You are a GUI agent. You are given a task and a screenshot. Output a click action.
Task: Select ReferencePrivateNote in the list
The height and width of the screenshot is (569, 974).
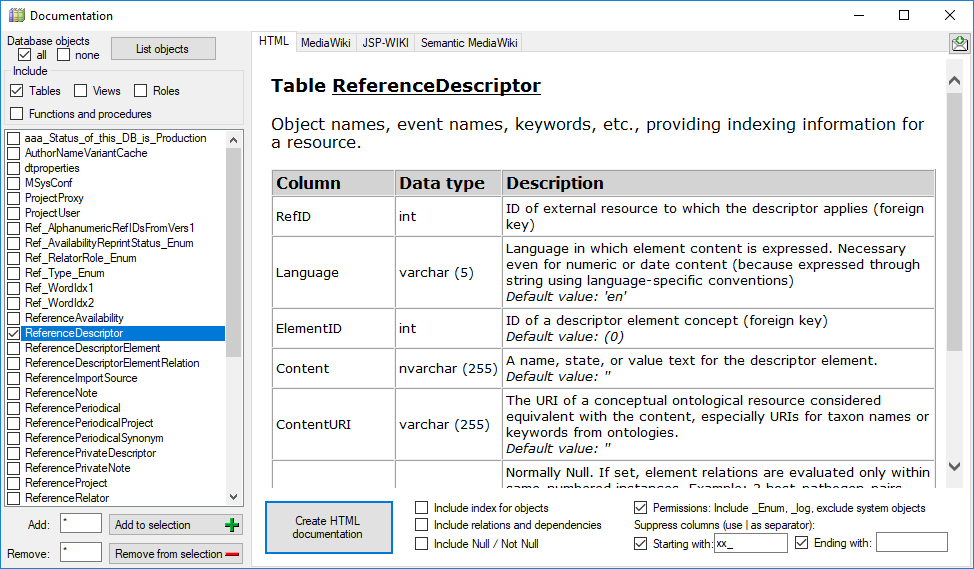pos(78,468)
